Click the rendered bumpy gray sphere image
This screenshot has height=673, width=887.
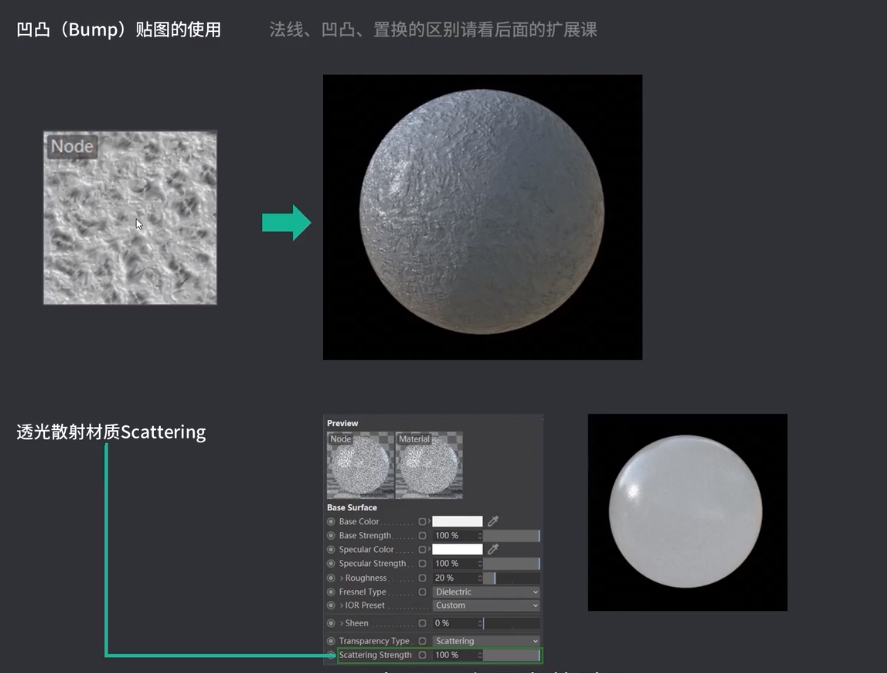click(483, 217)
